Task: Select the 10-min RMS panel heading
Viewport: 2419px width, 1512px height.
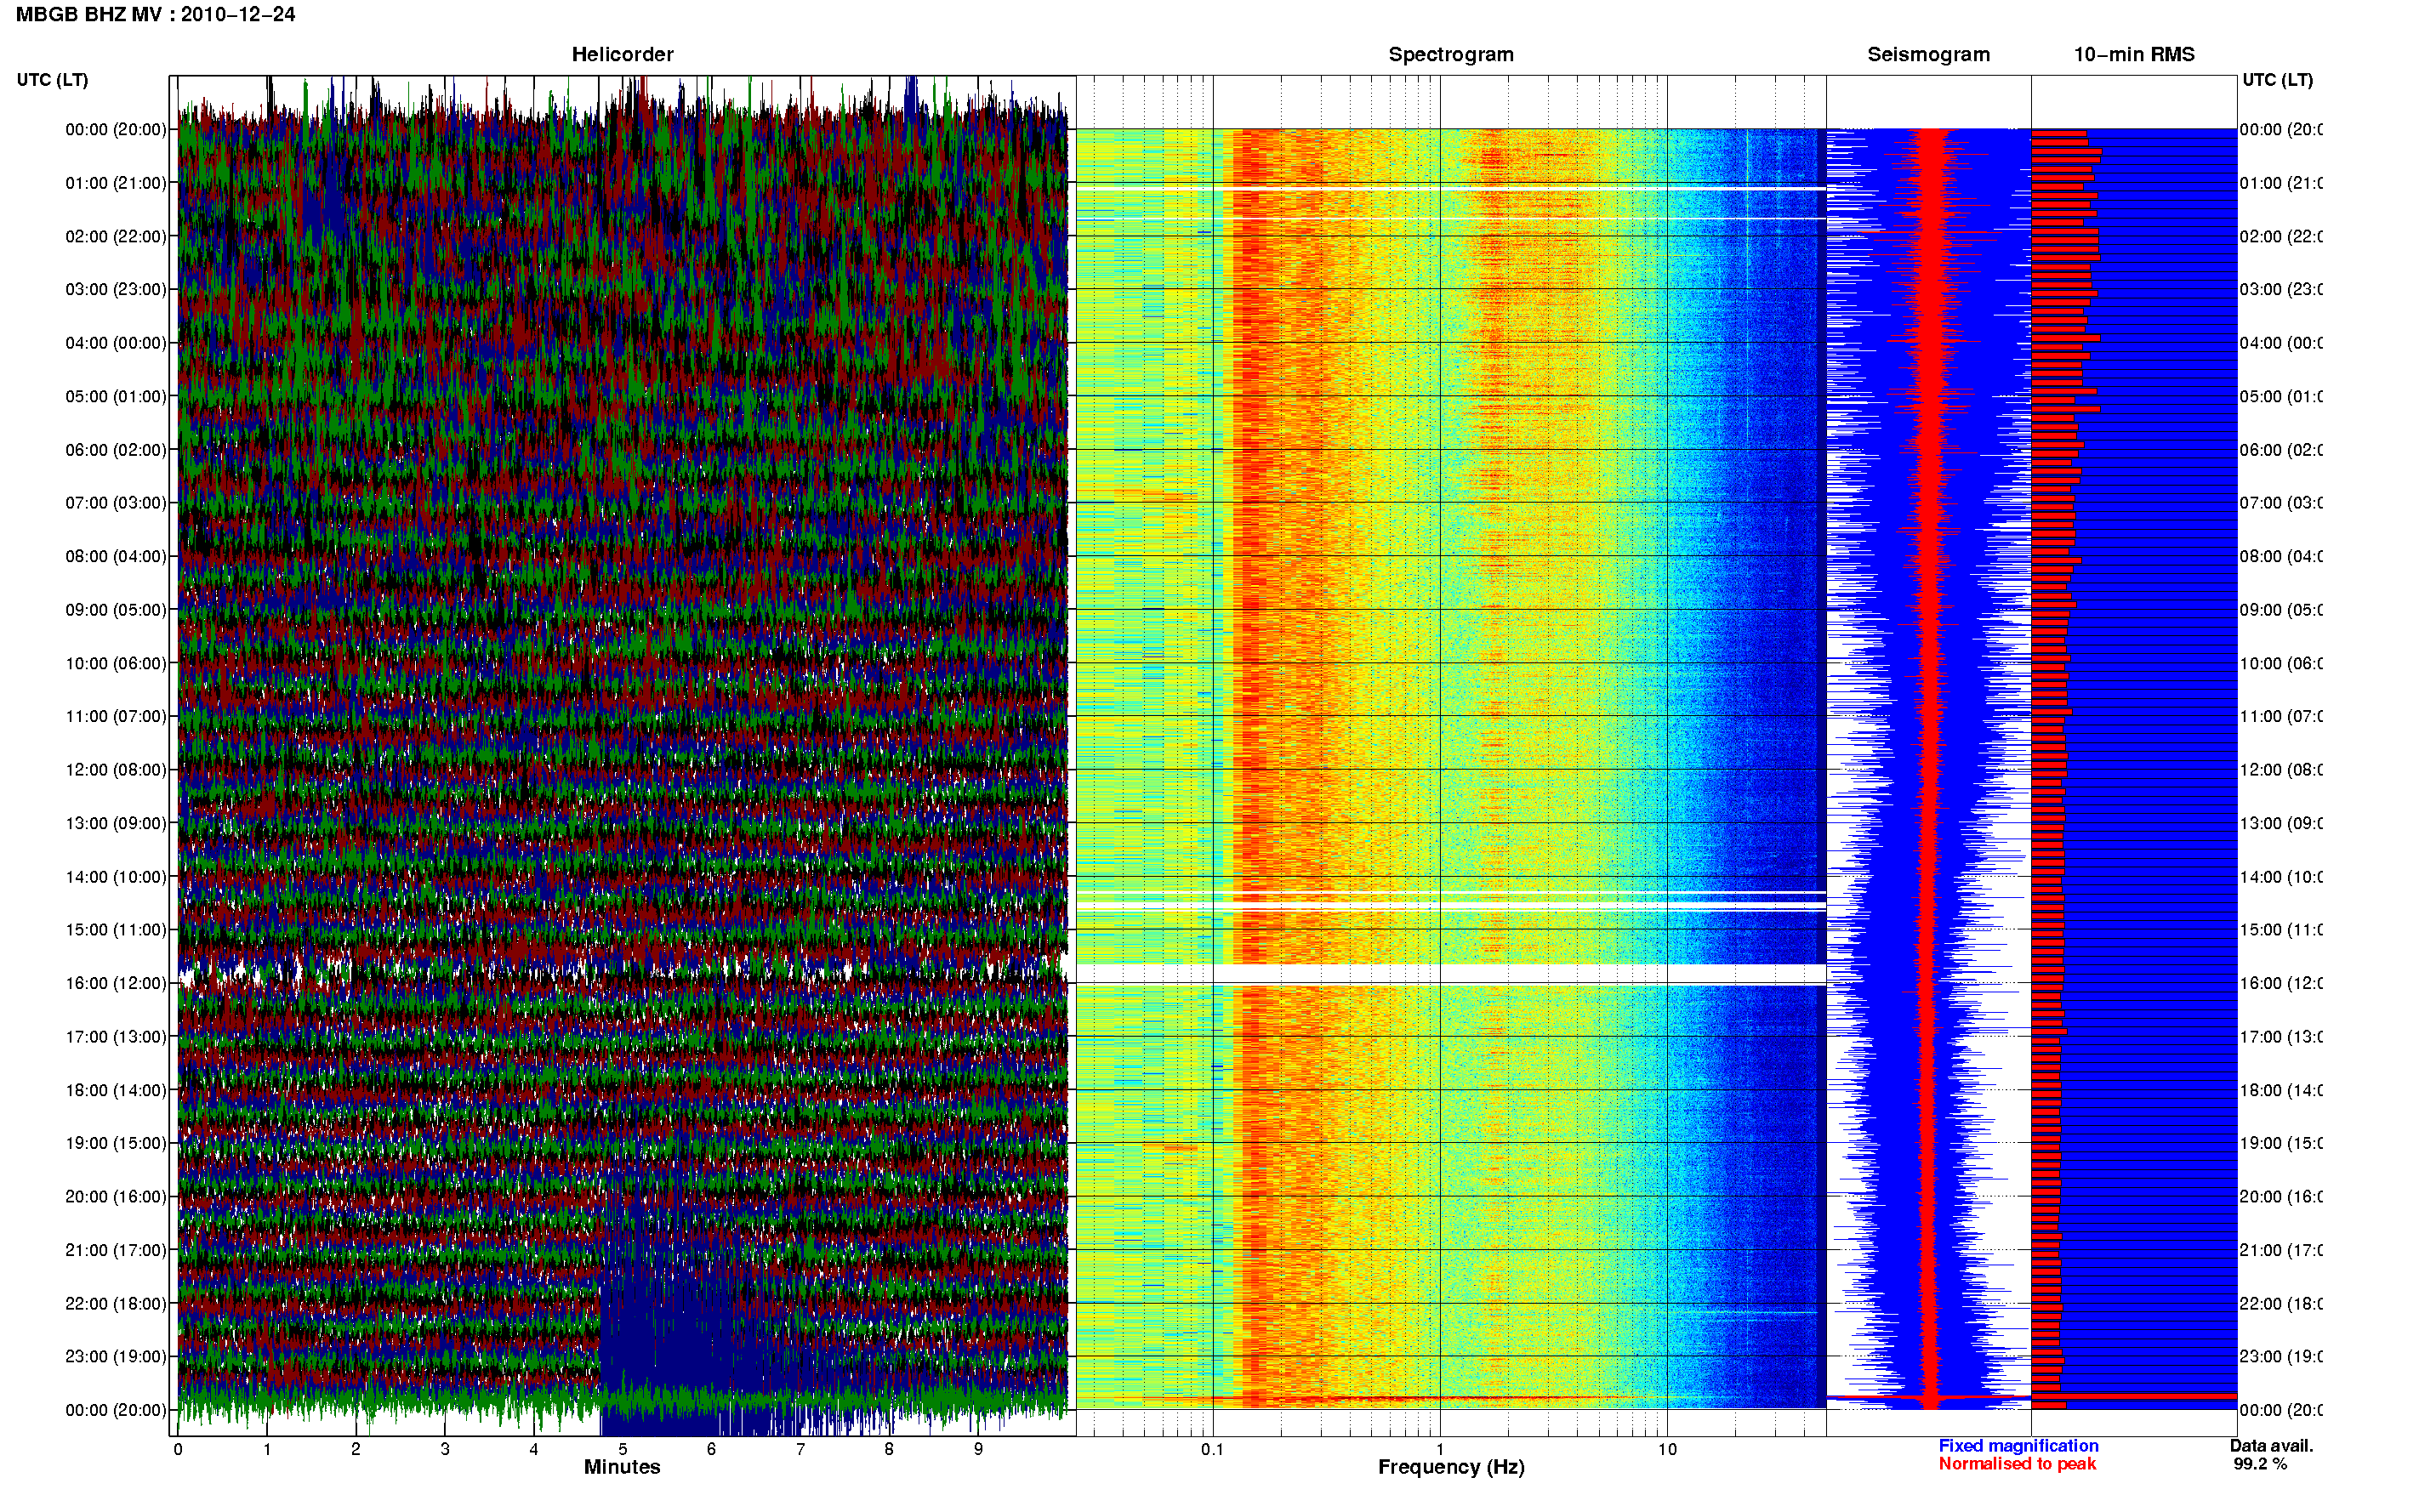Action: pyautogui.click(x=2134, y=55)
